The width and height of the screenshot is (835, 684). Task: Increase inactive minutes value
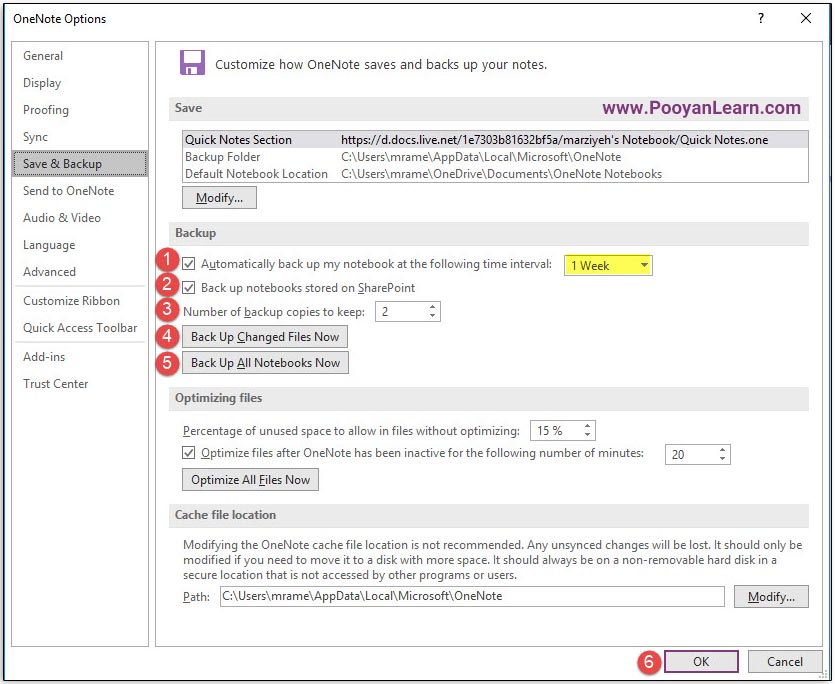point(722,450)
